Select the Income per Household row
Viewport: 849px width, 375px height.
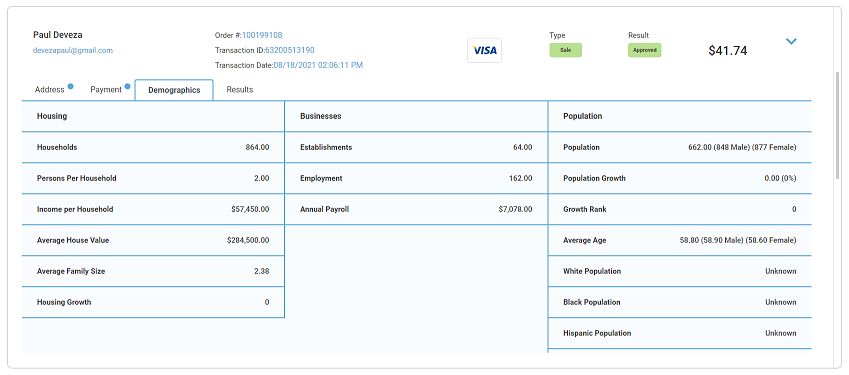153,209
